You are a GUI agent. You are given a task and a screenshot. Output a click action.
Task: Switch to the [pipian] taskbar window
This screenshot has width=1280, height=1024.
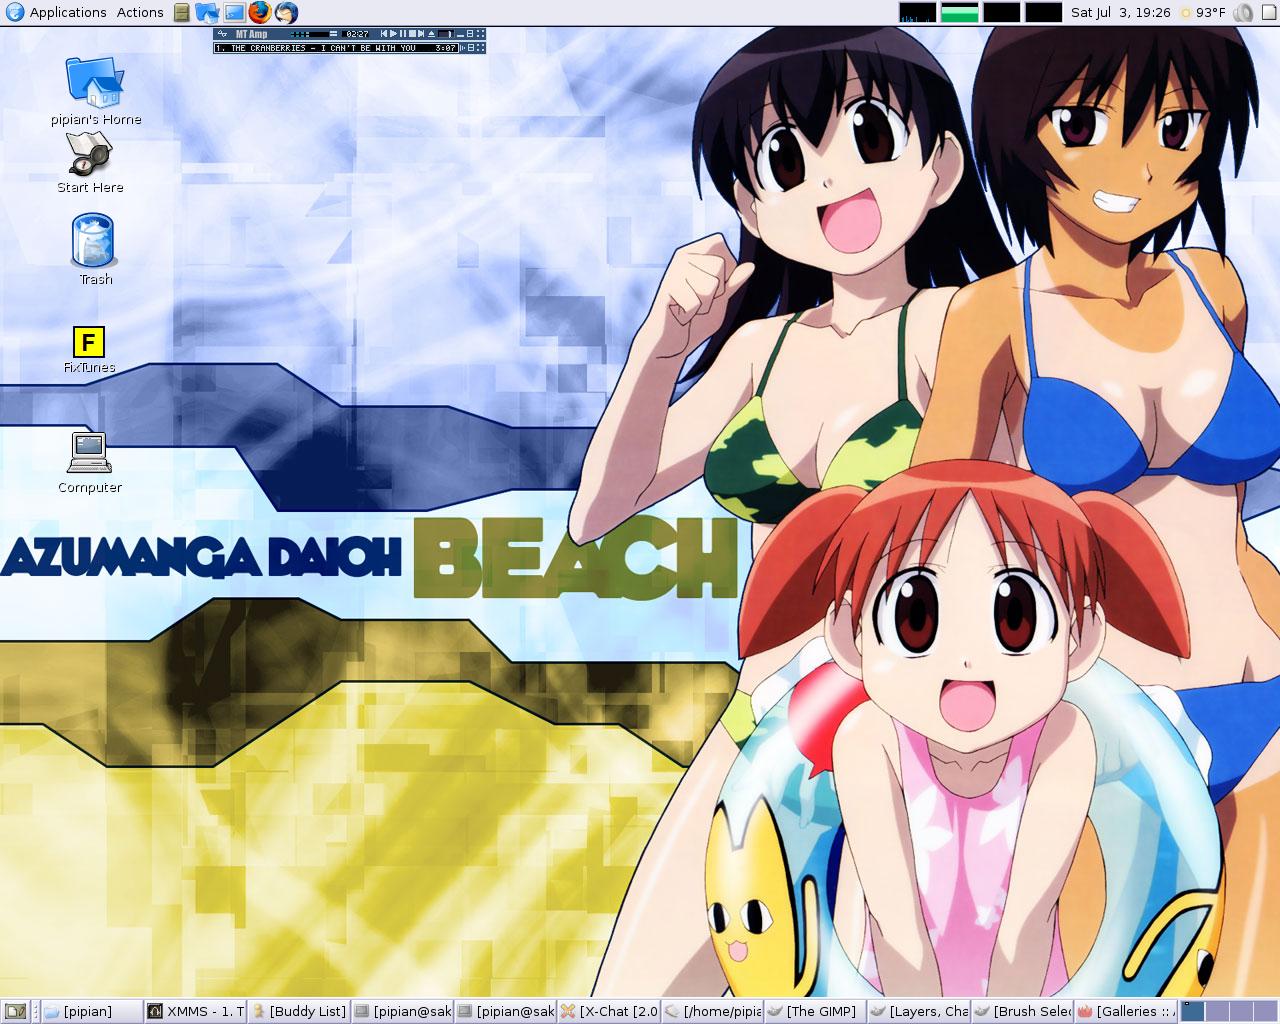(91, 1011)
